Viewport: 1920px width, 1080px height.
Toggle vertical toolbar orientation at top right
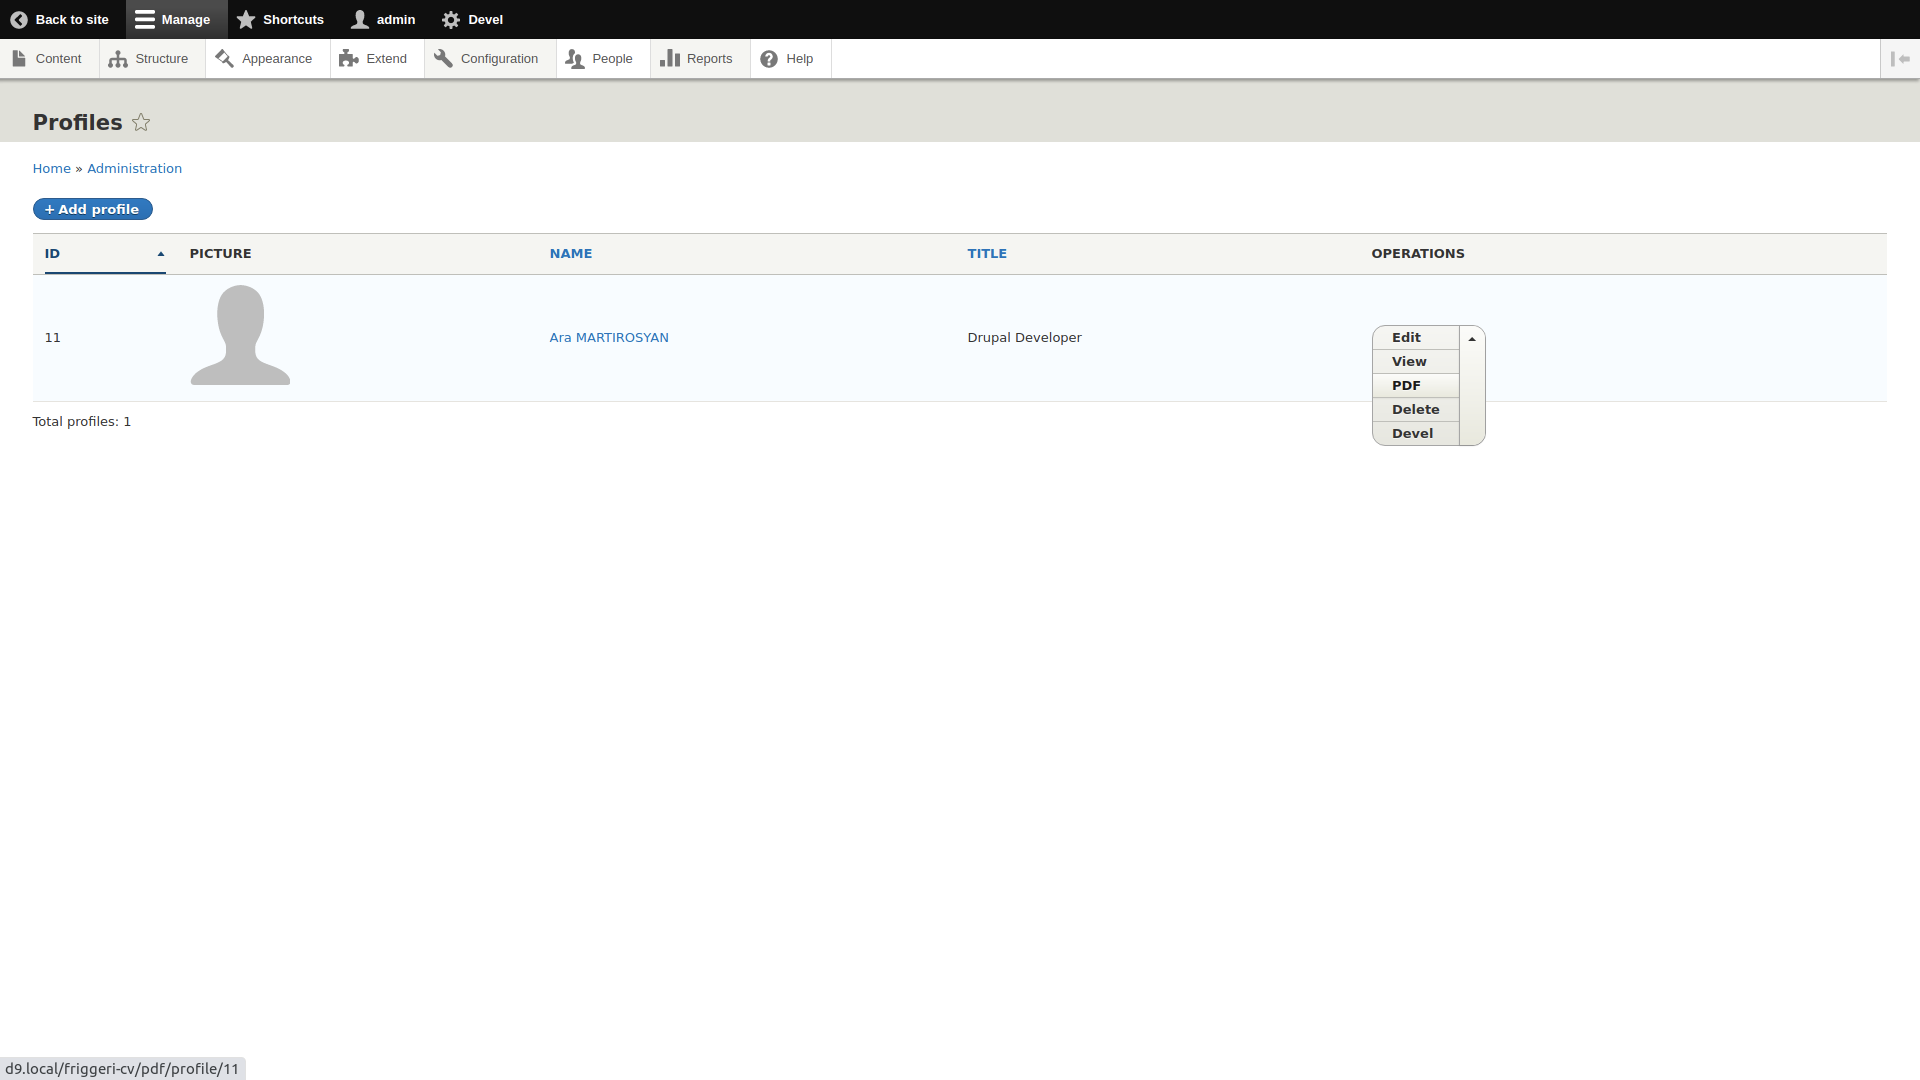1901,58
